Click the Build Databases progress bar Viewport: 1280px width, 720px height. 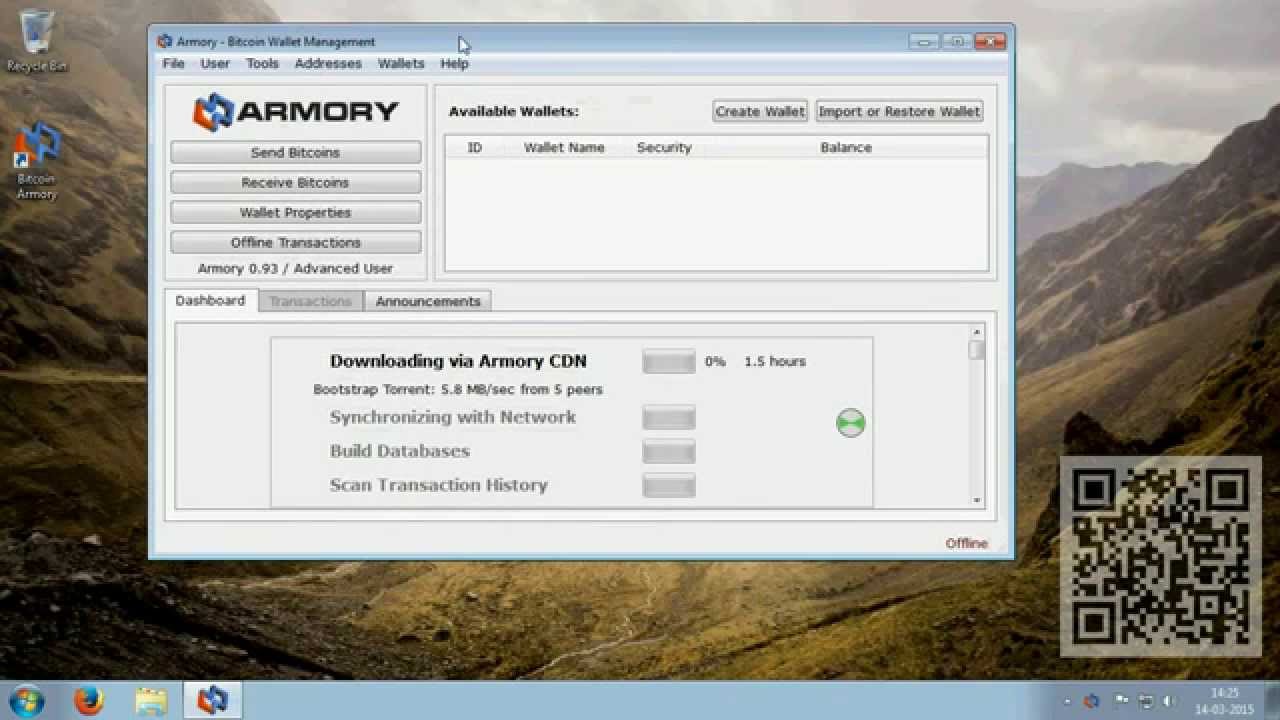click(x=669, y=452)
